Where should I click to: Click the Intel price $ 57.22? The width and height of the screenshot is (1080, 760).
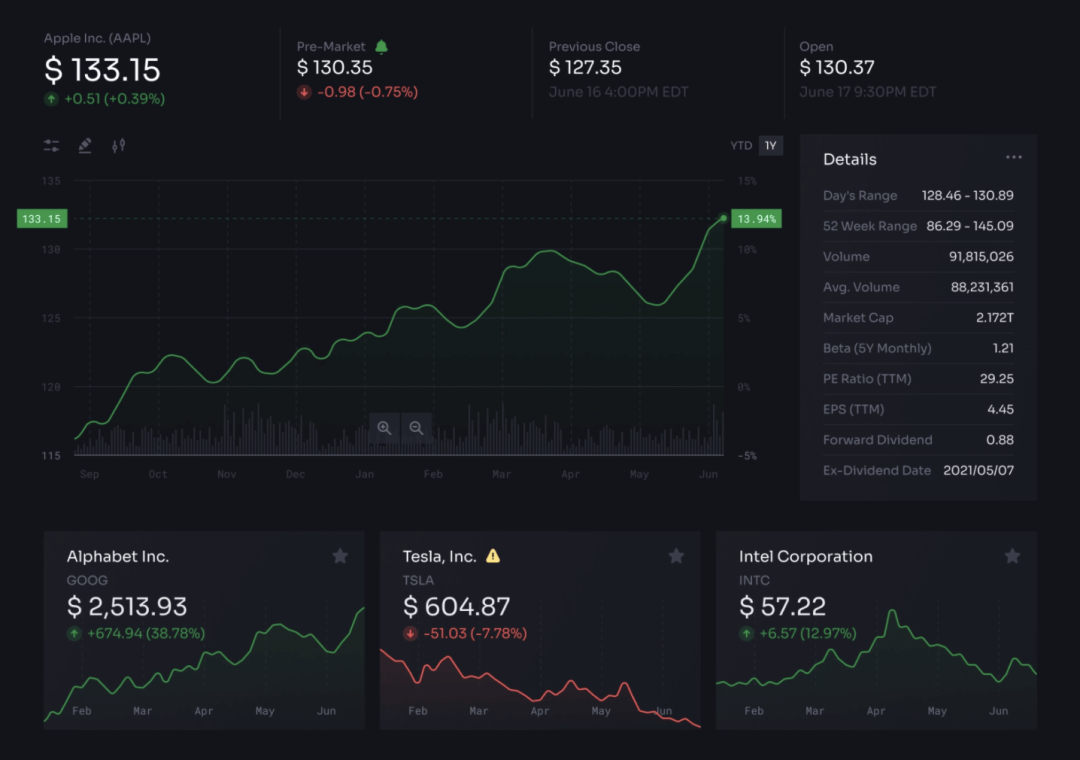(782, 606)
